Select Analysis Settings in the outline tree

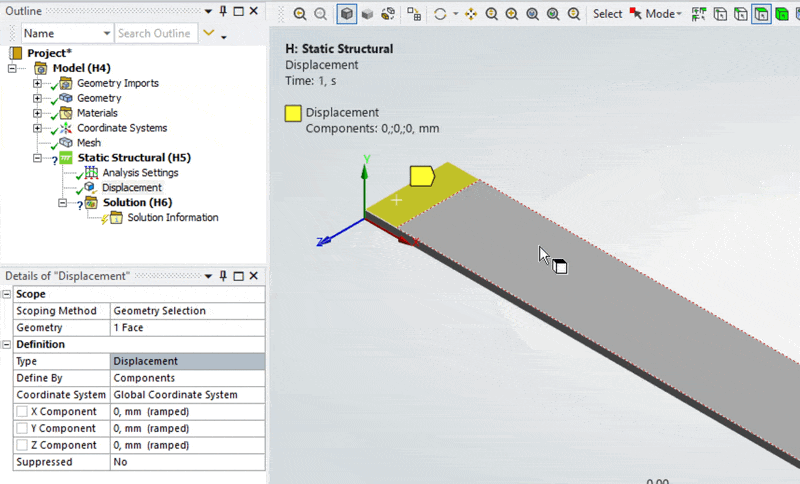point(140,173)
